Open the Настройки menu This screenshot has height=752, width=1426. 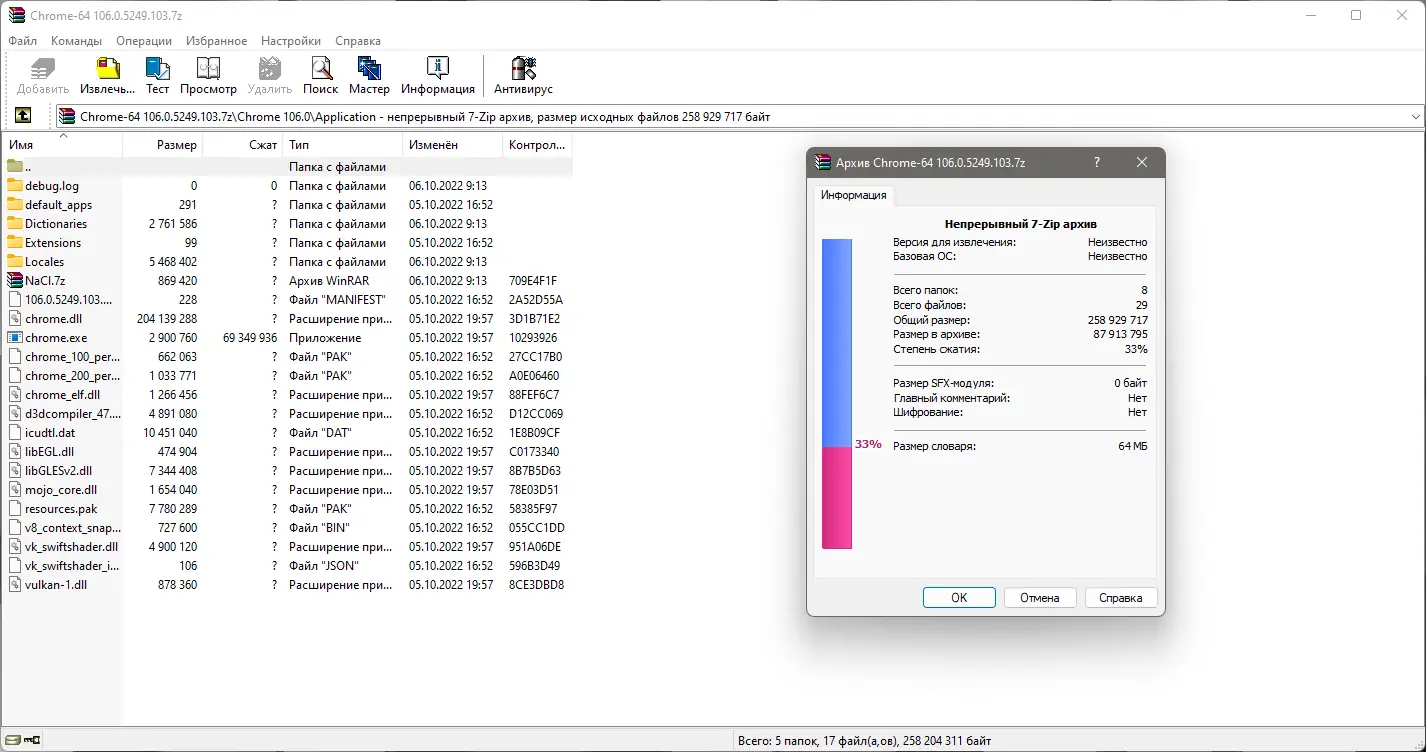point(290,41)
